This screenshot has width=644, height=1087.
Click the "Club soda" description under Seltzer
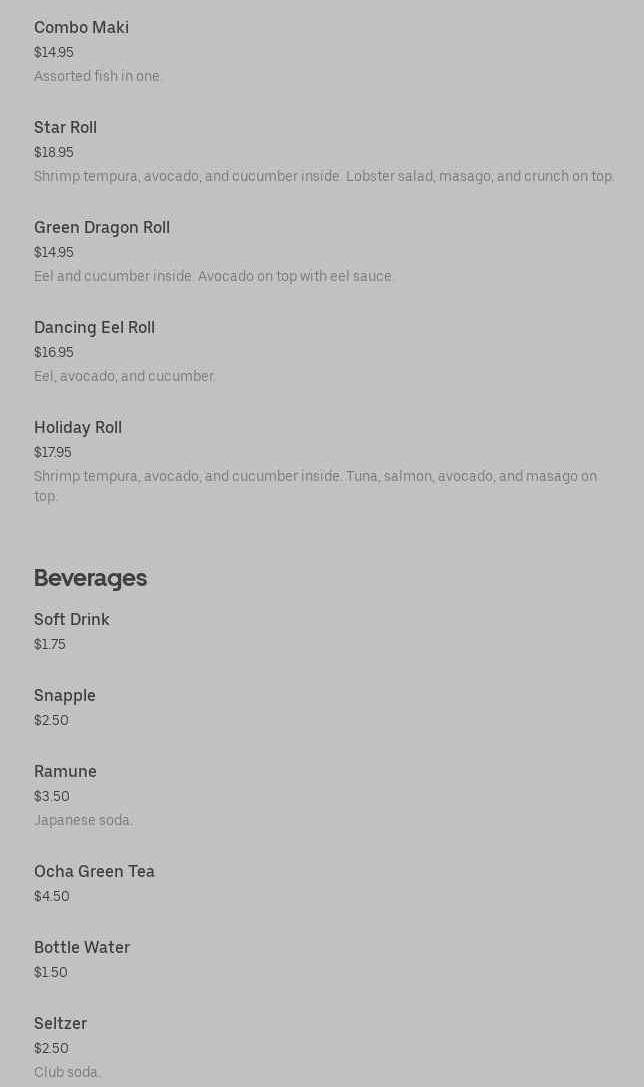click(x=67, y=1073)
